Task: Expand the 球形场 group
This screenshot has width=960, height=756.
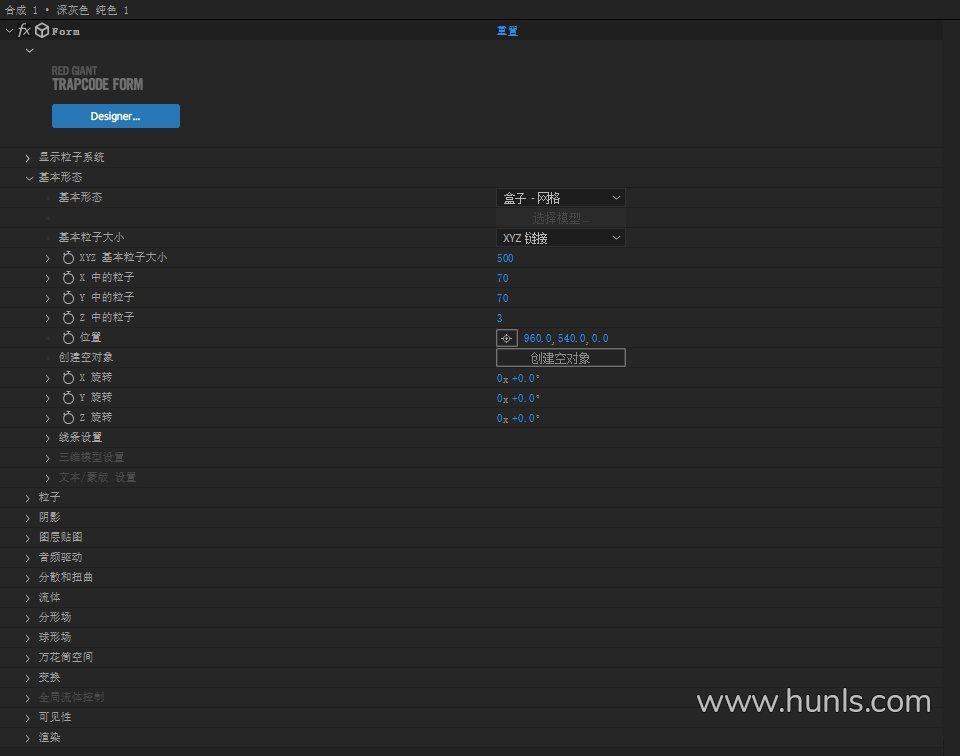Action: (28, 638)
